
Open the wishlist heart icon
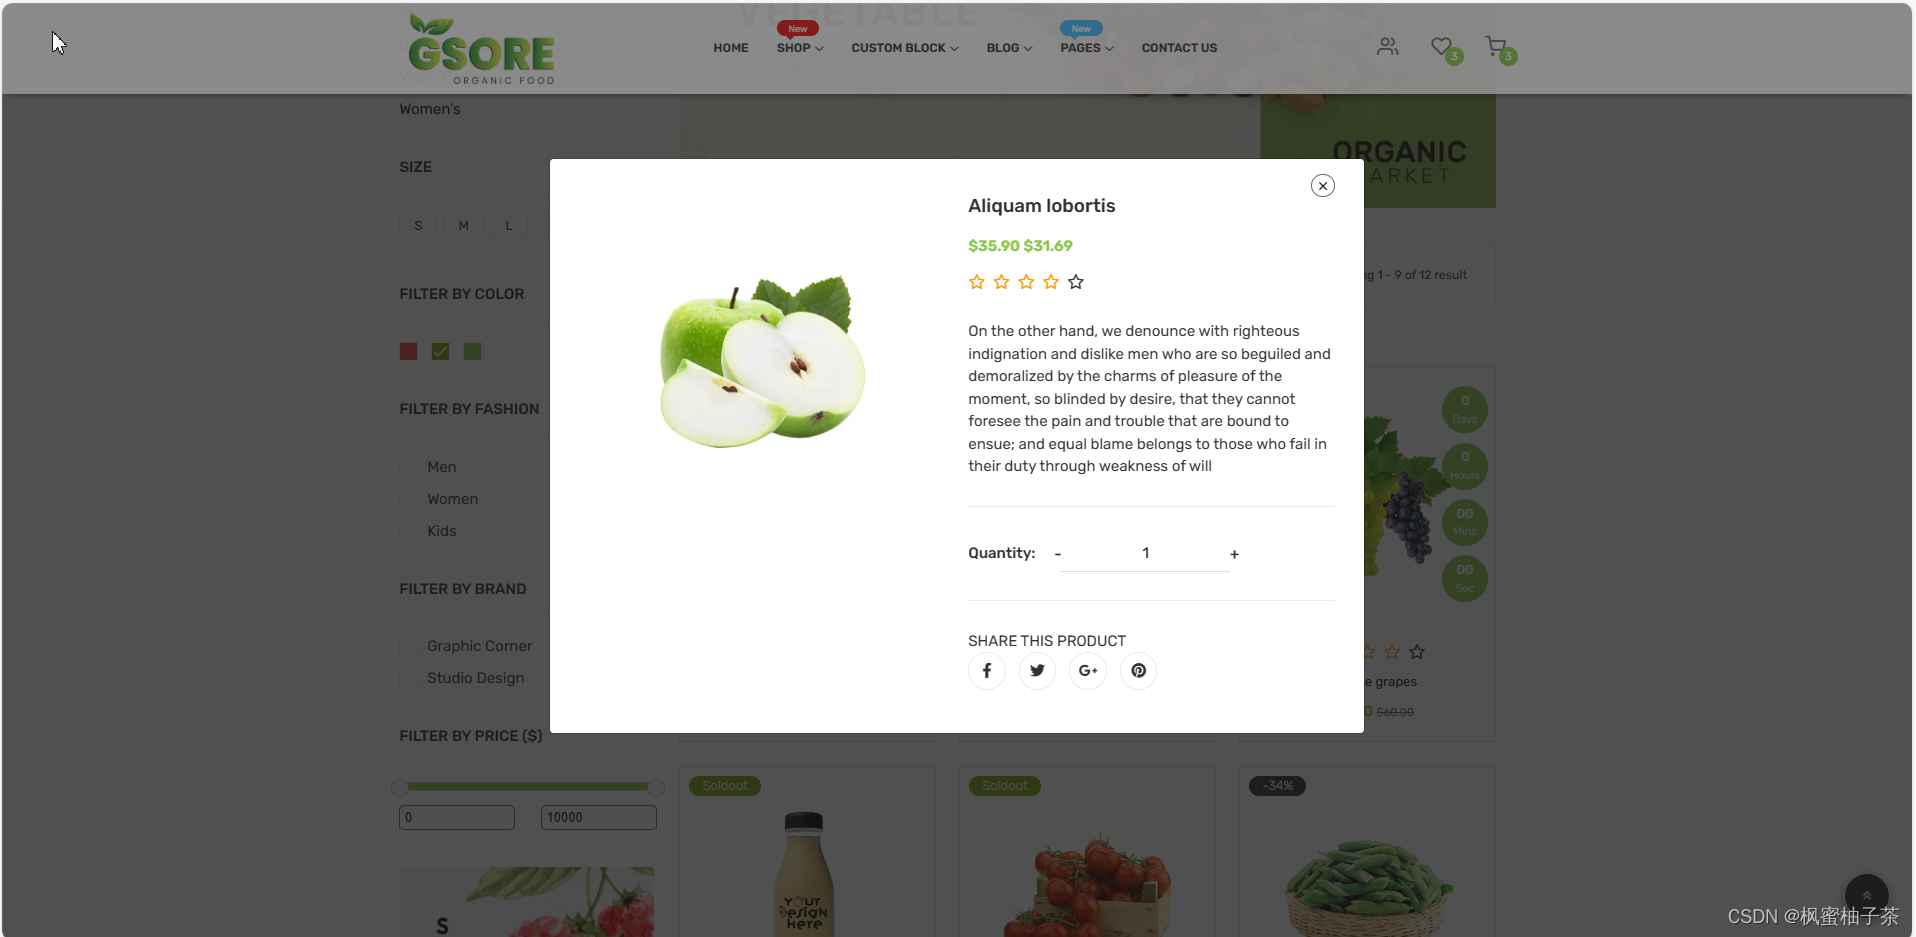(1441, 46)
